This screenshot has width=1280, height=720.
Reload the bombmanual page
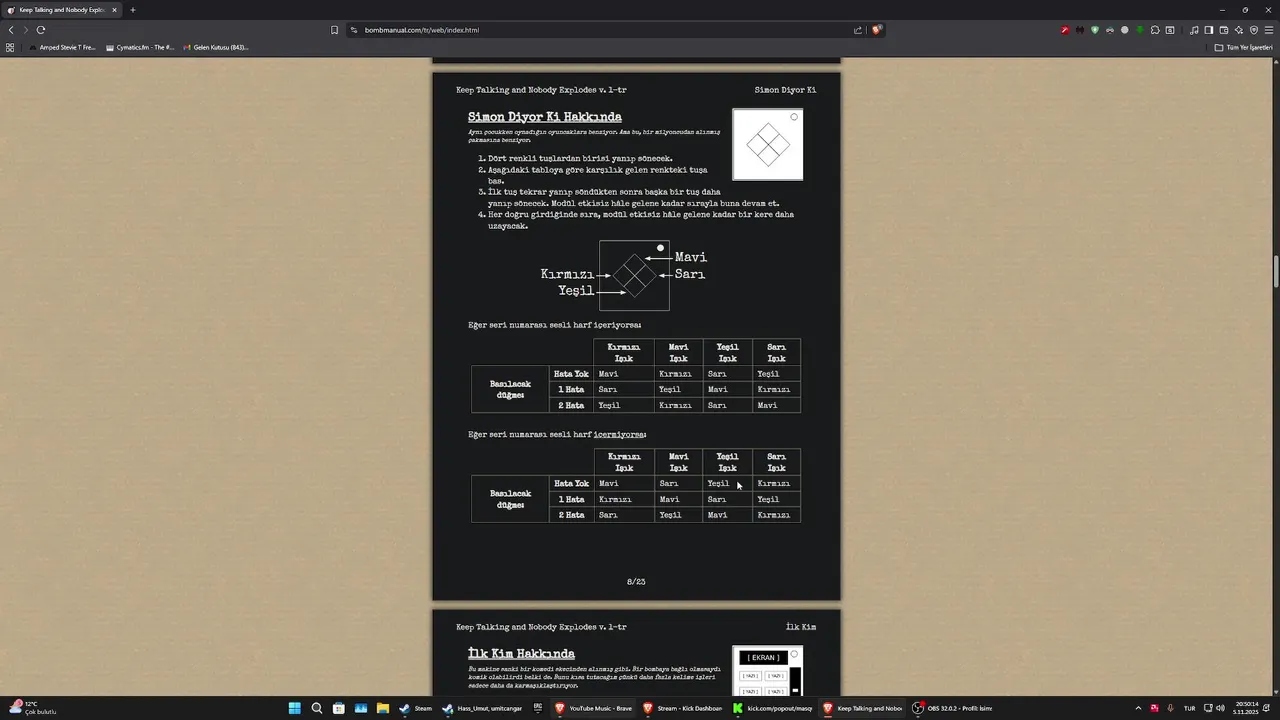[41, 30]
